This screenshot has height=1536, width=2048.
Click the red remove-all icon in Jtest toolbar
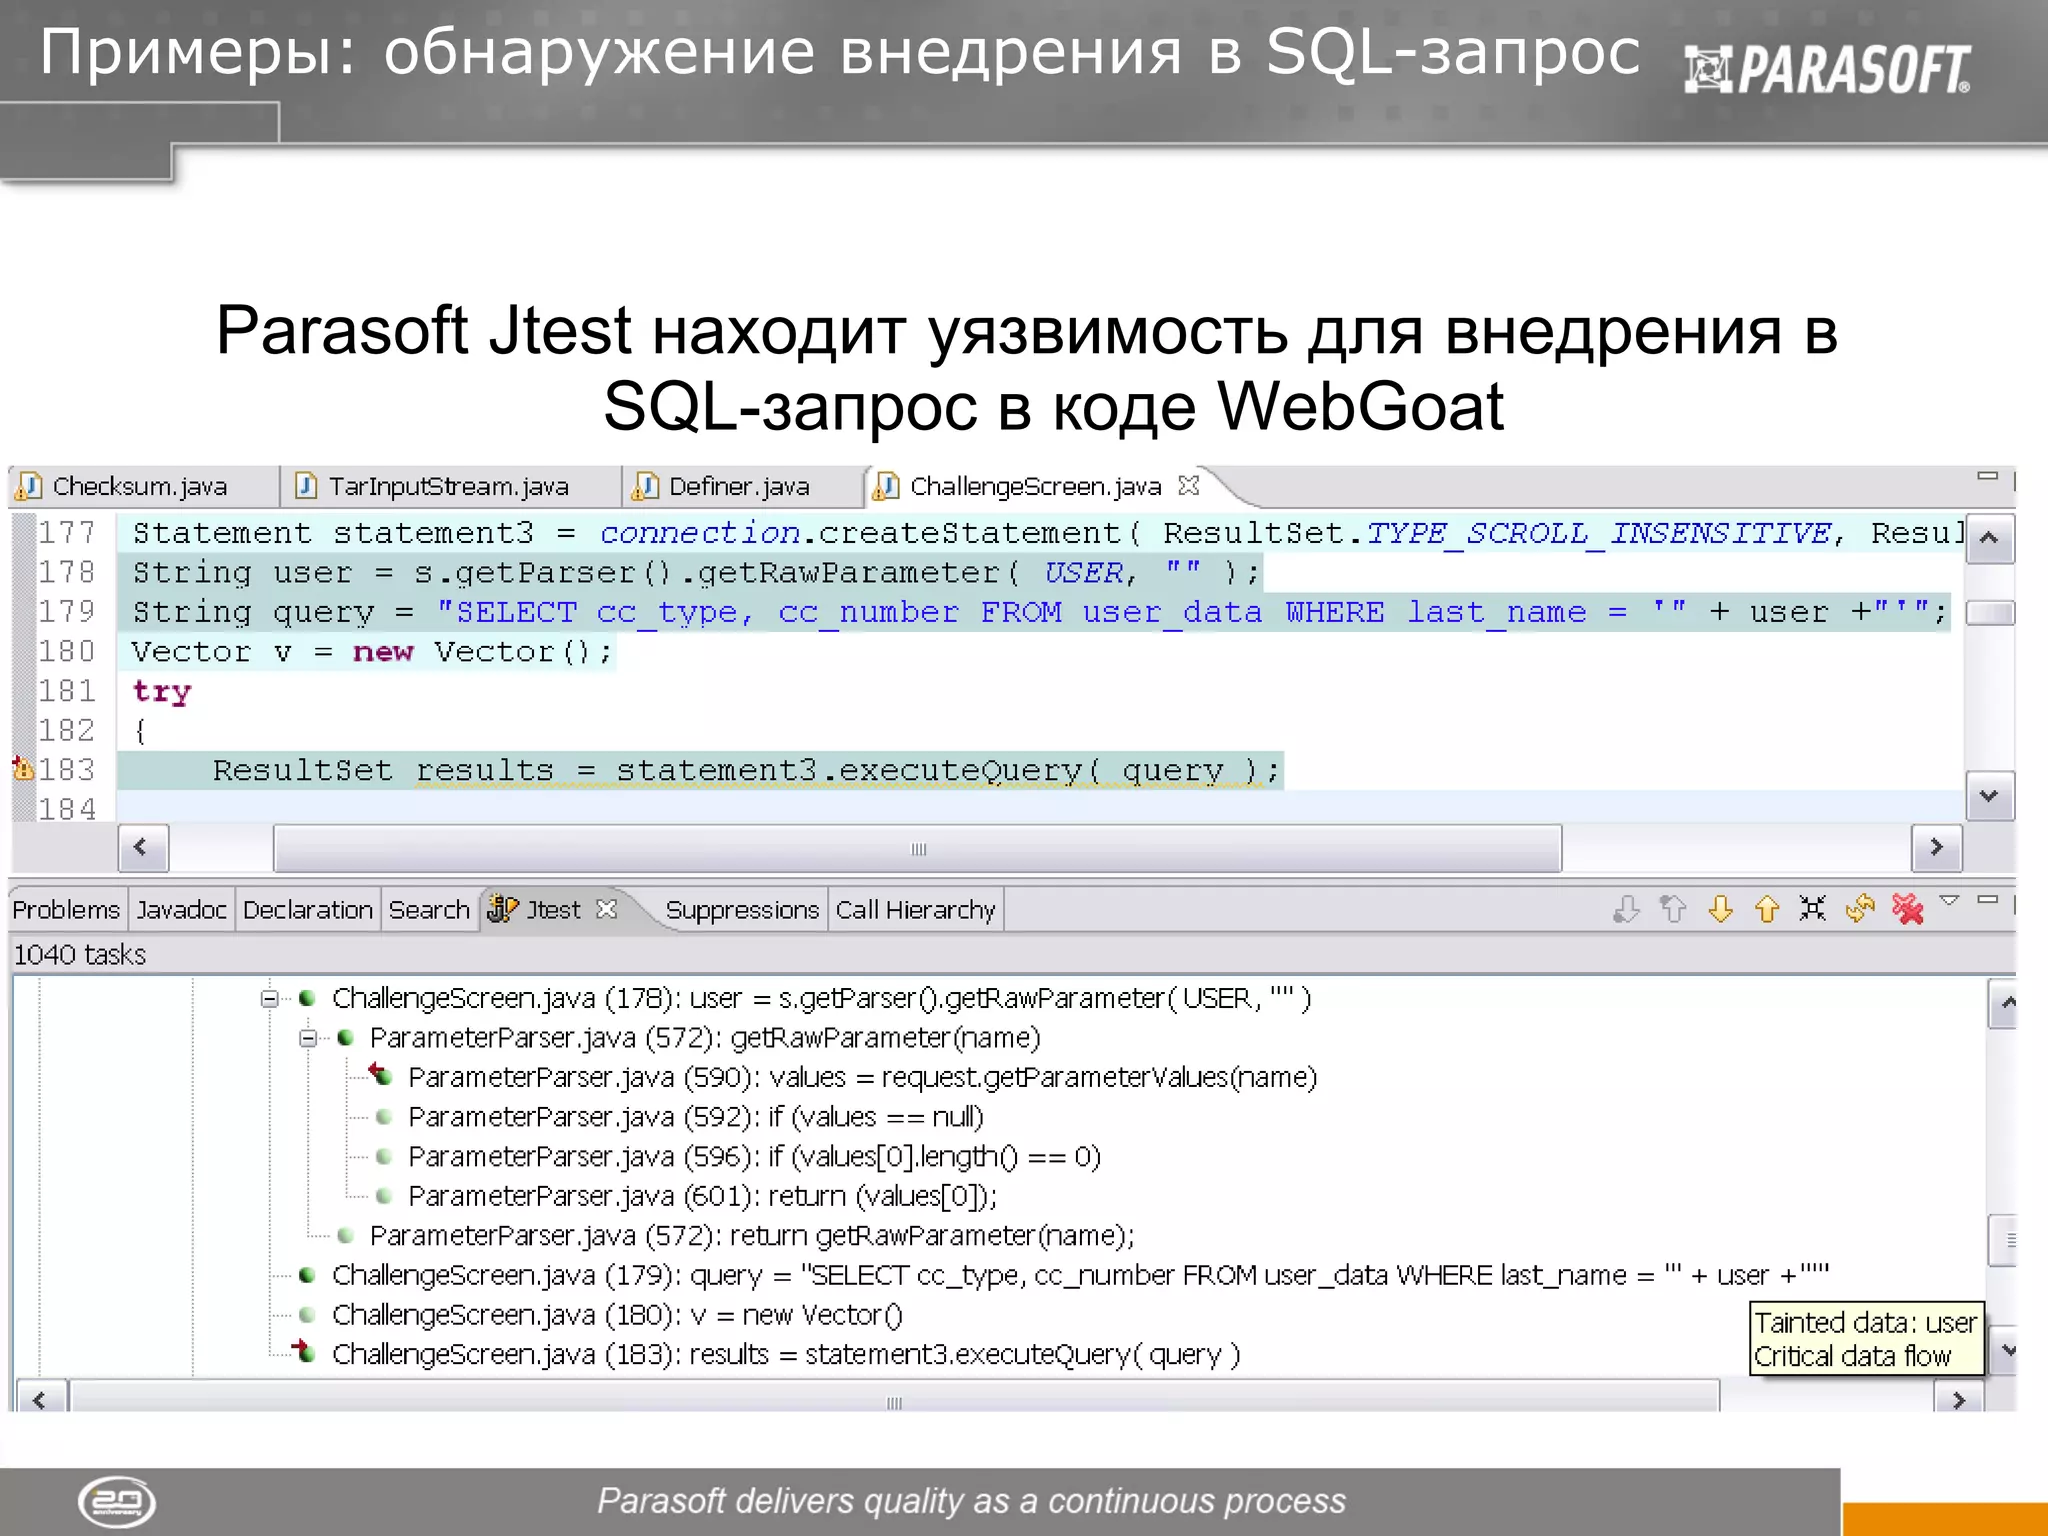(1908, 909)
